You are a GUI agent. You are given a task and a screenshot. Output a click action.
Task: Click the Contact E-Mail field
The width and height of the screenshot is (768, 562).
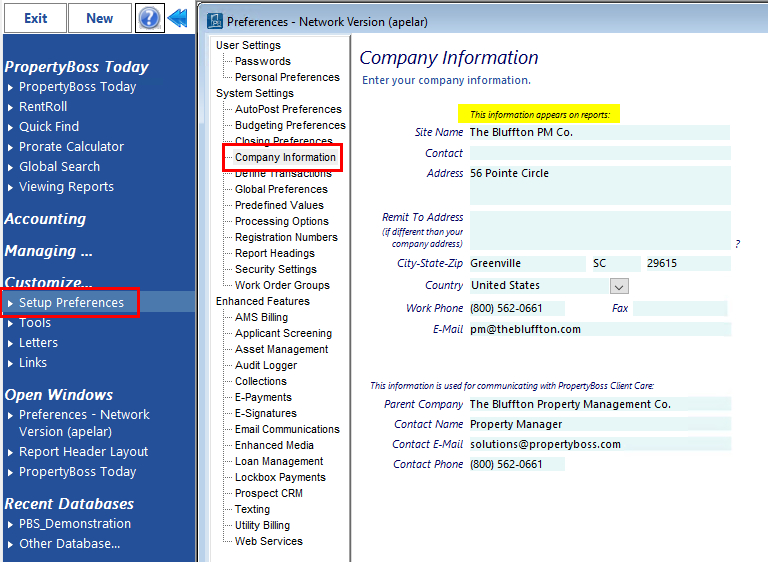click(x=600, y=444)
